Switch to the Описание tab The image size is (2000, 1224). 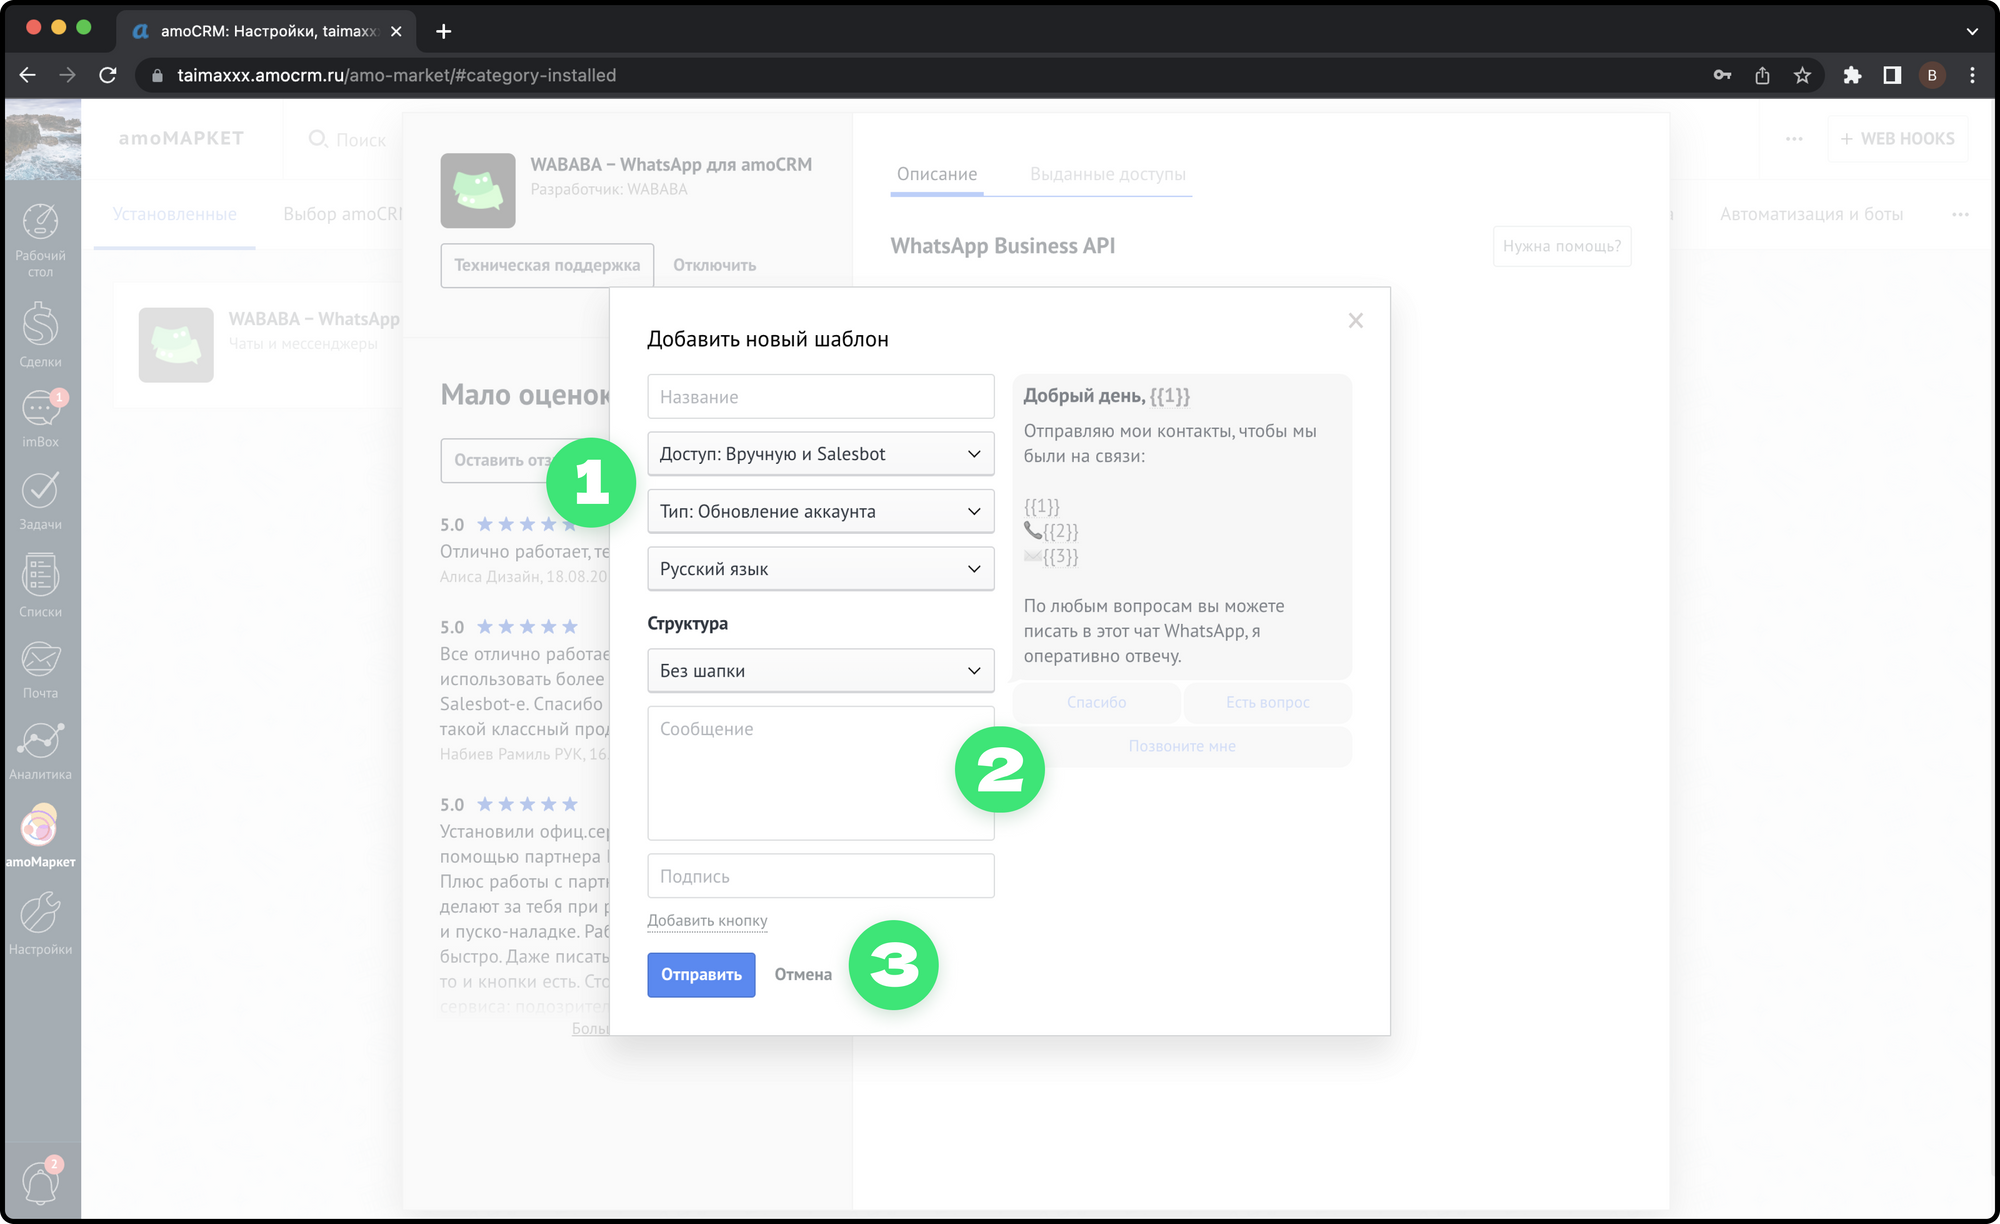pos(937,174)
